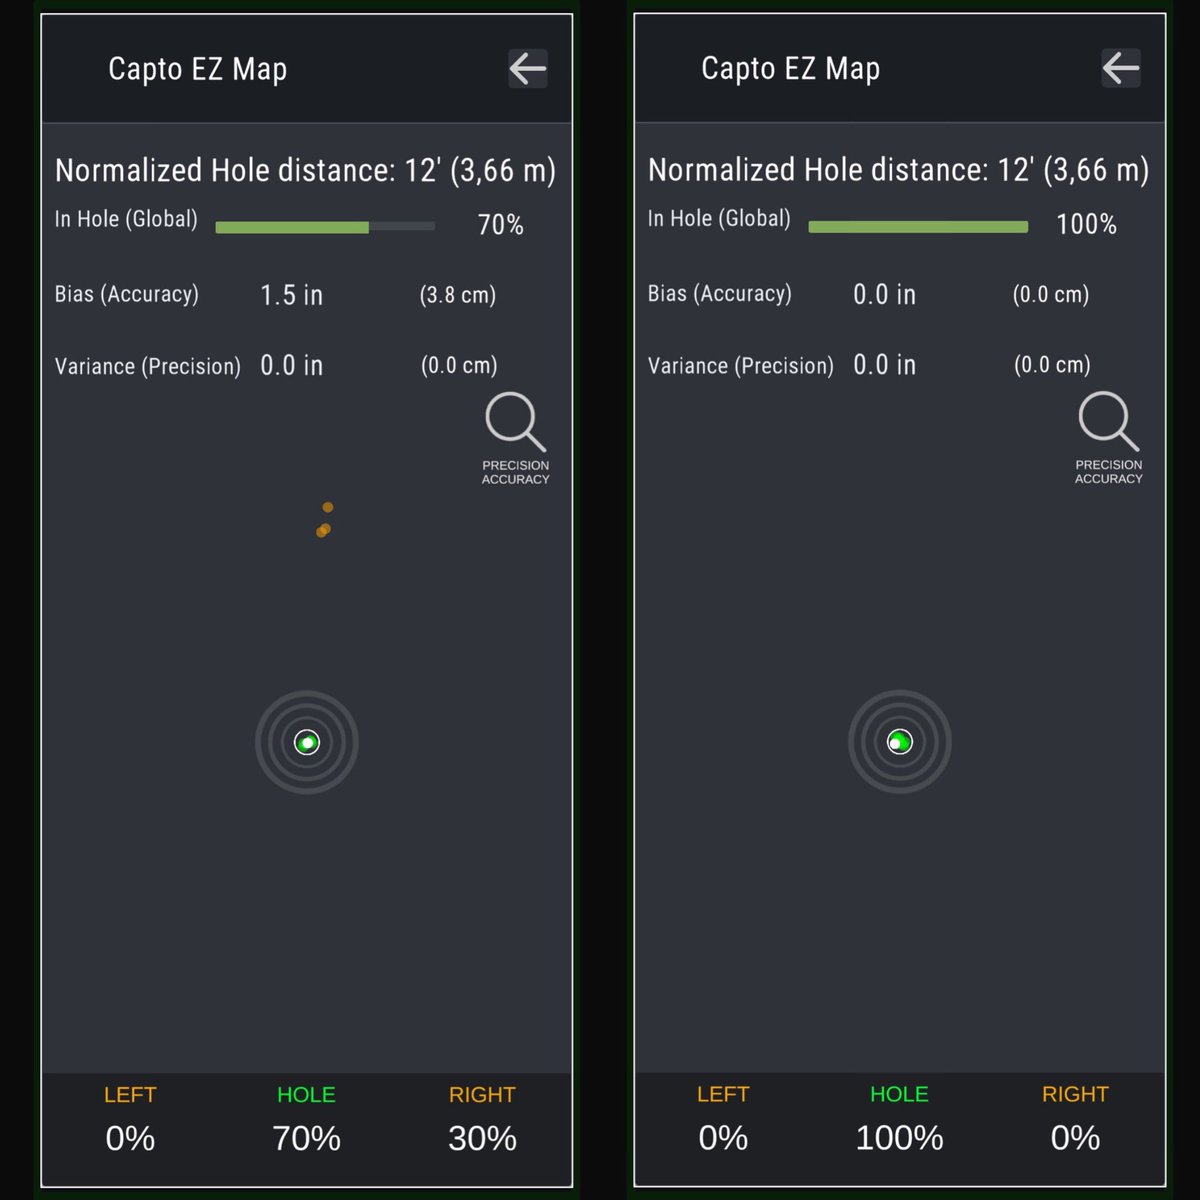Screen dimensions: 1200x1200
Task: Select the upper orange missed putt dot
Action: tap(329, 507)
